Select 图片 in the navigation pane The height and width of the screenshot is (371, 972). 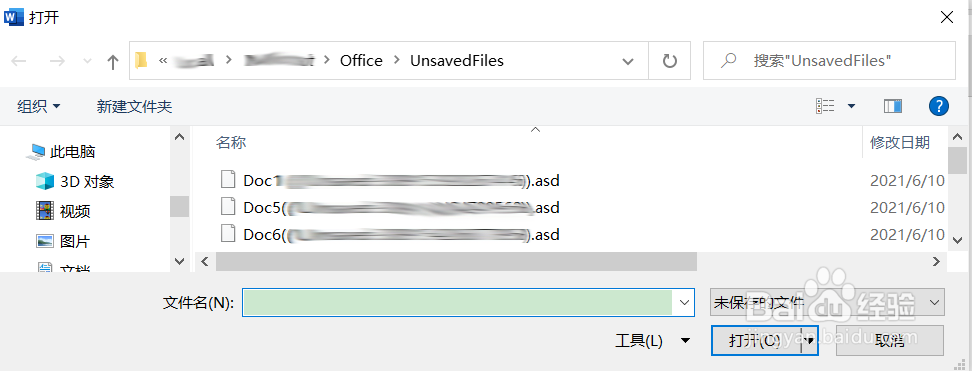[63, 241]
